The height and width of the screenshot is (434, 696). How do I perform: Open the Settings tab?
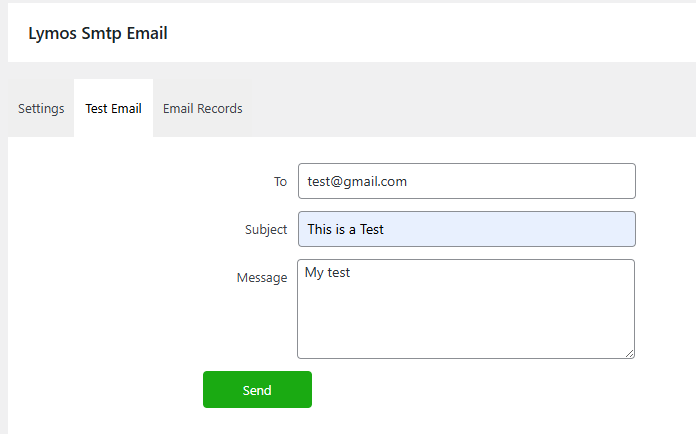[x=41, y=108]
